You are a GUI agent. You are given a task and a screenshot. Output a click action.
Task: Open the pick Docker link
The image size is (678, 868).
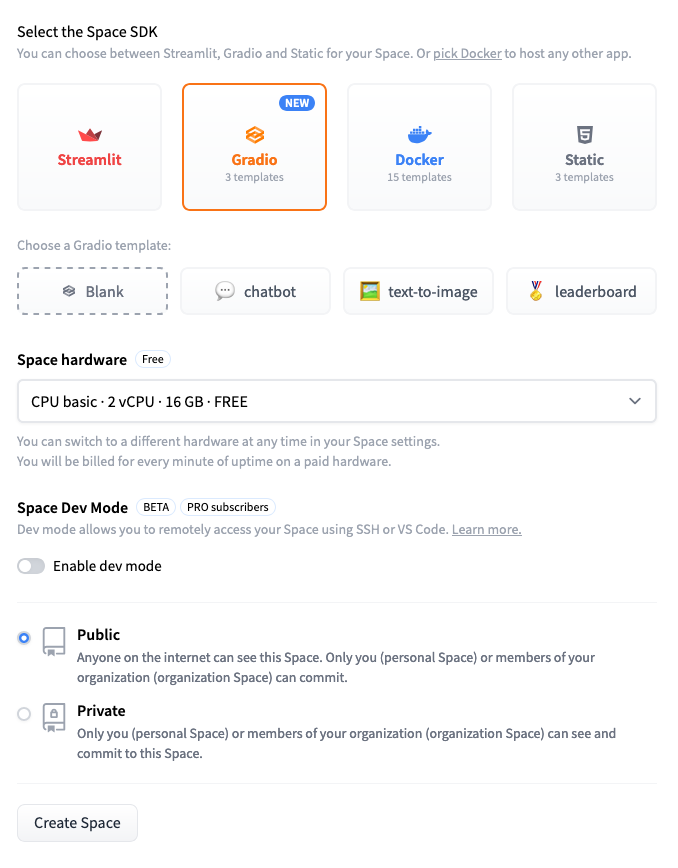[x=467, y=53]
